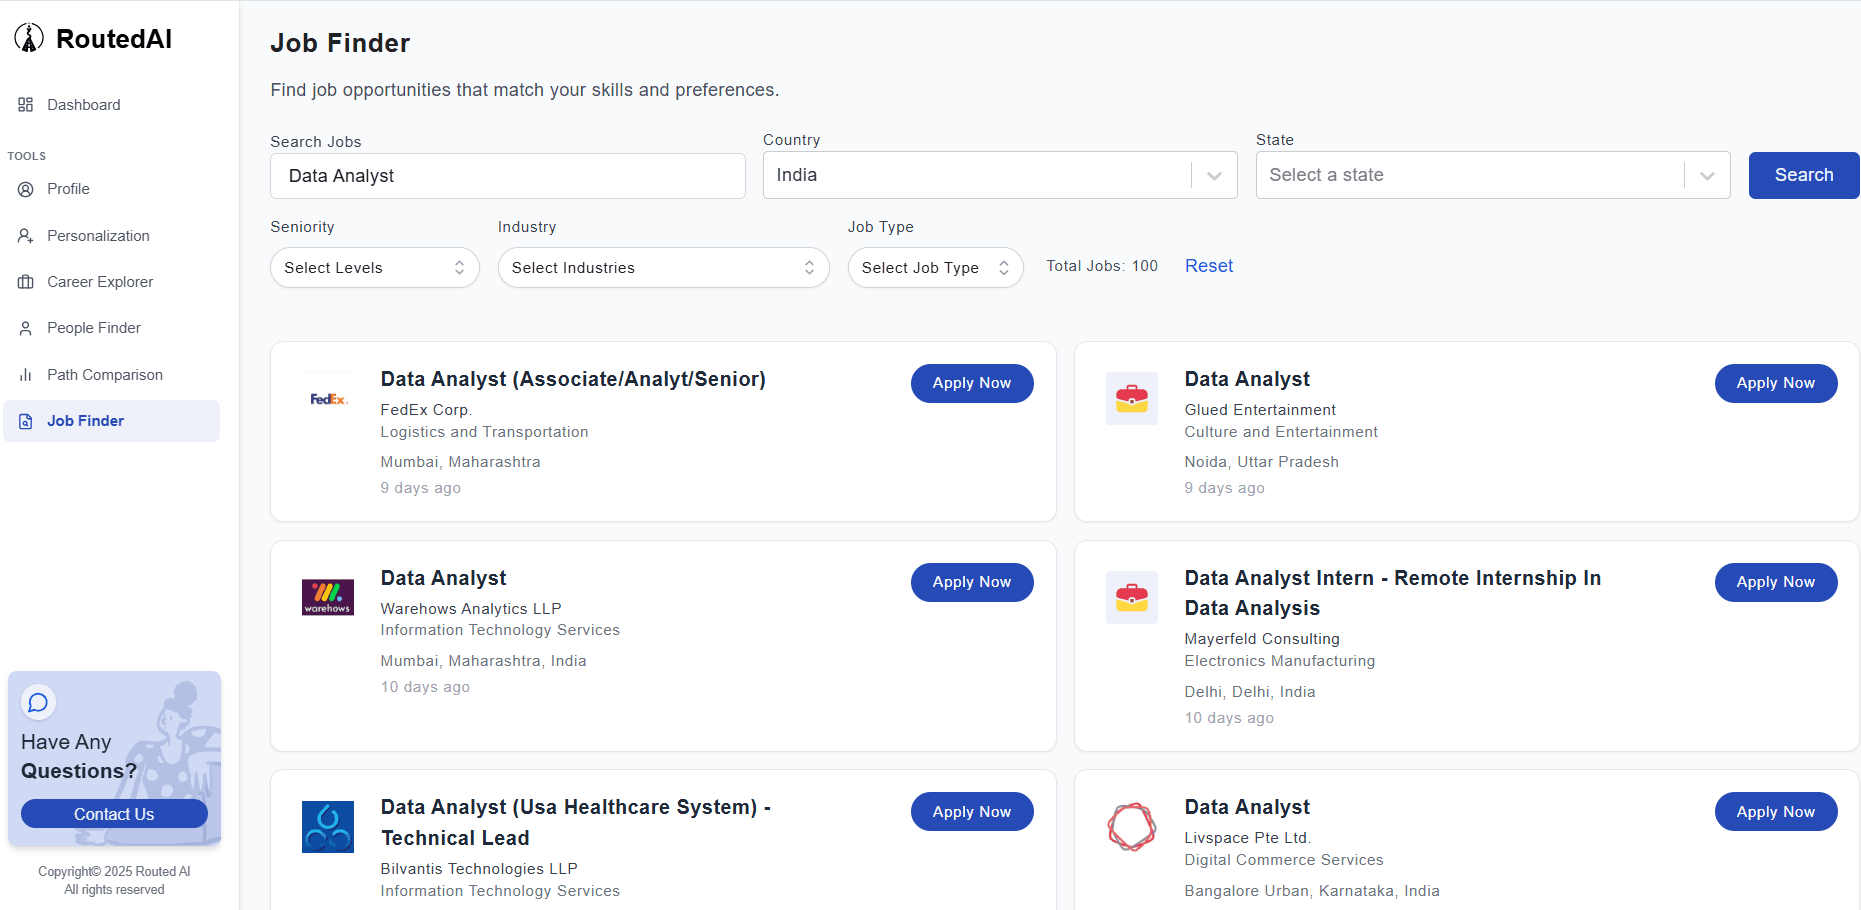Click the FedEx company logo
This screenshot has height=910, width=1861.
328,399
